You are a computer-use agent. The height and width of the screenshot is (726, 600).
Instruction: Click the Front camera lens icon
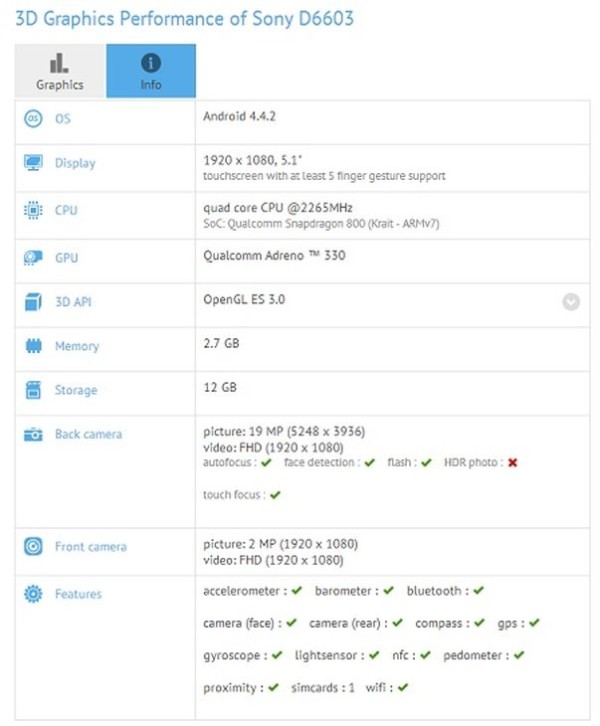click(x=32, y=547)
